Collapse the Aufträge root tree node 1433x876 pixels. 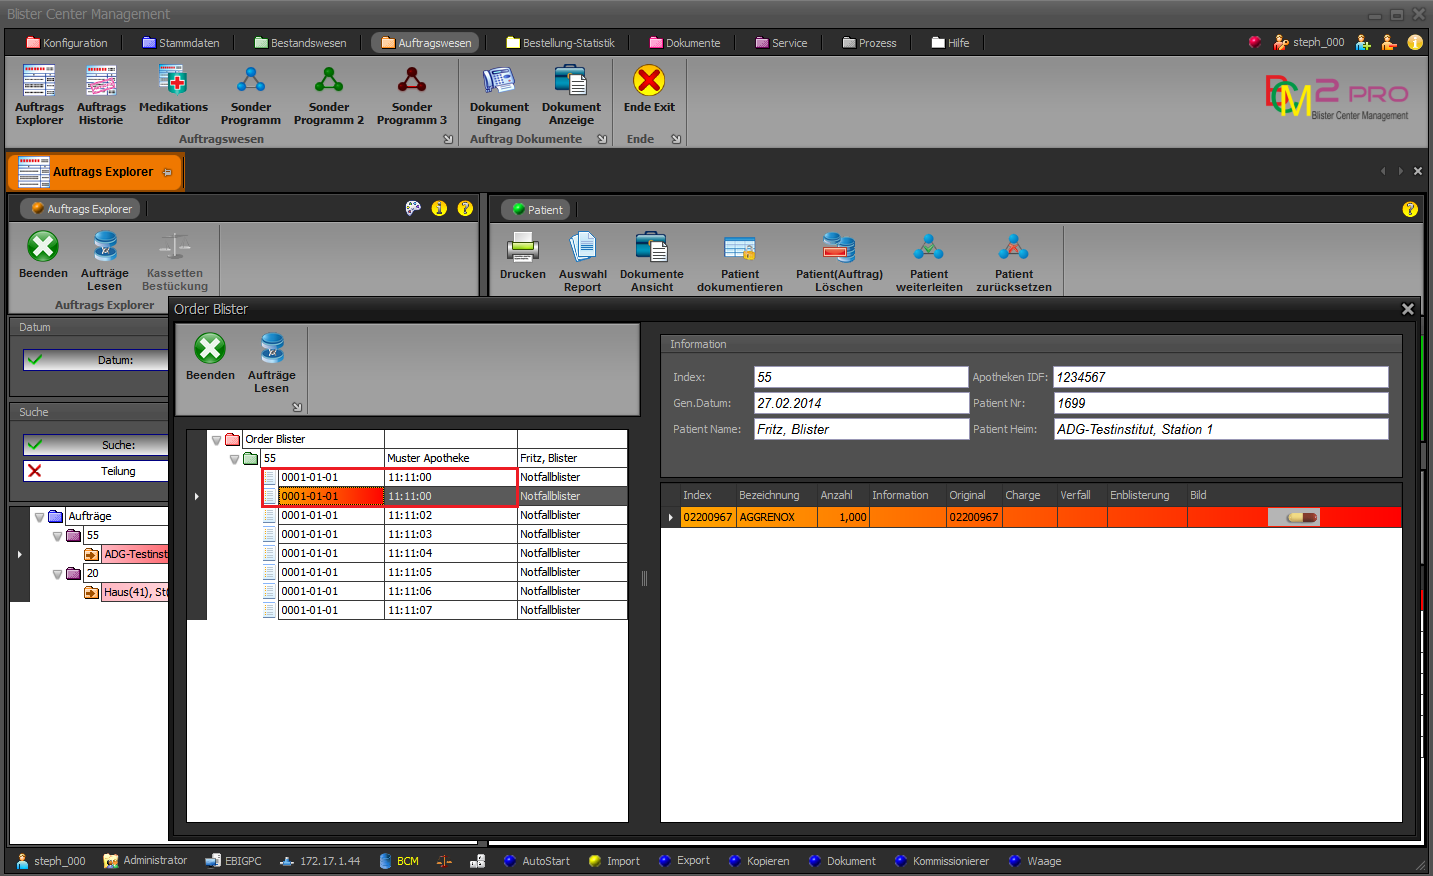point(40,517)
